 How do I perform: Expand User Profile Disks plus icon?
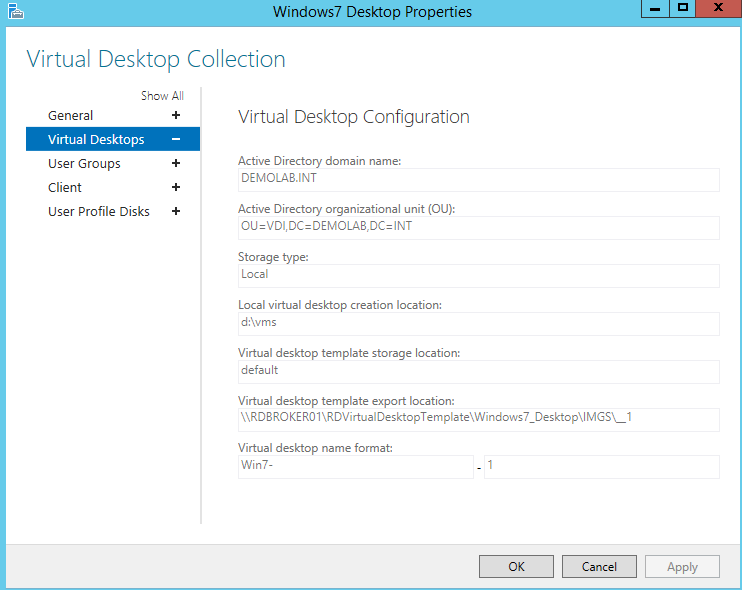(176, 212)
